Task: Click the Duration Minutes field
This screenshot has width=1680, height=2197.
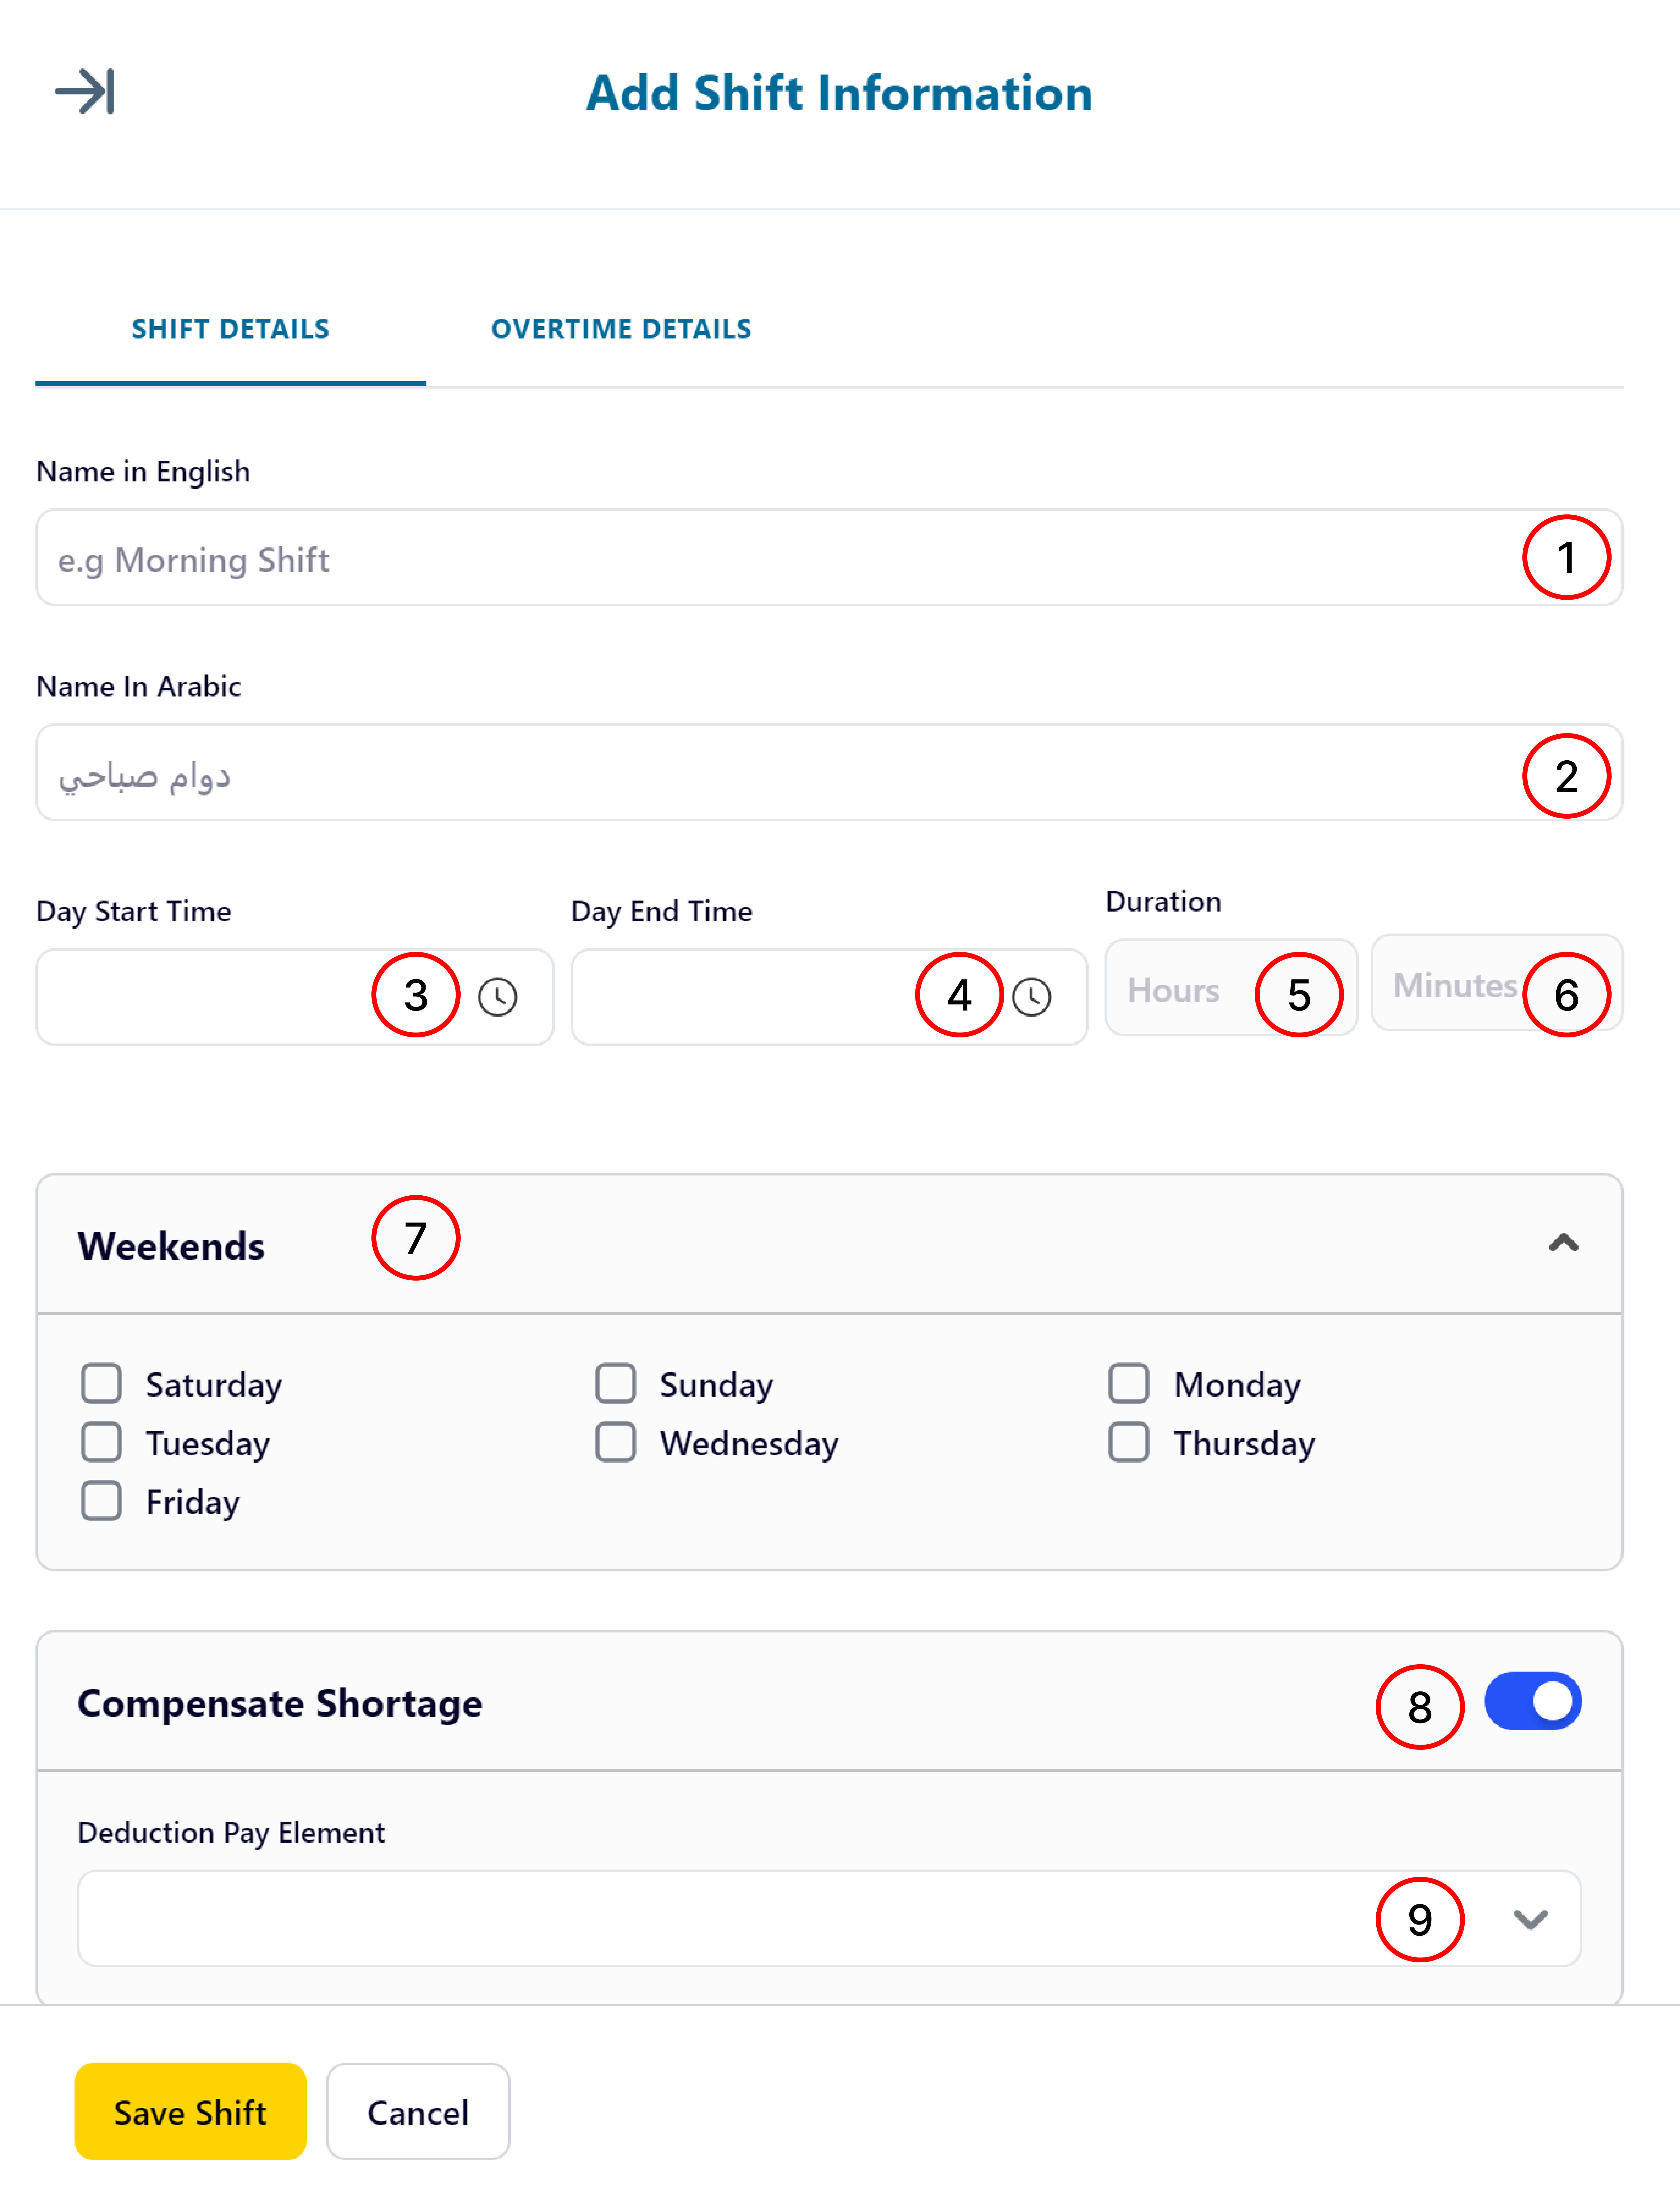Action: point(1496,983)
